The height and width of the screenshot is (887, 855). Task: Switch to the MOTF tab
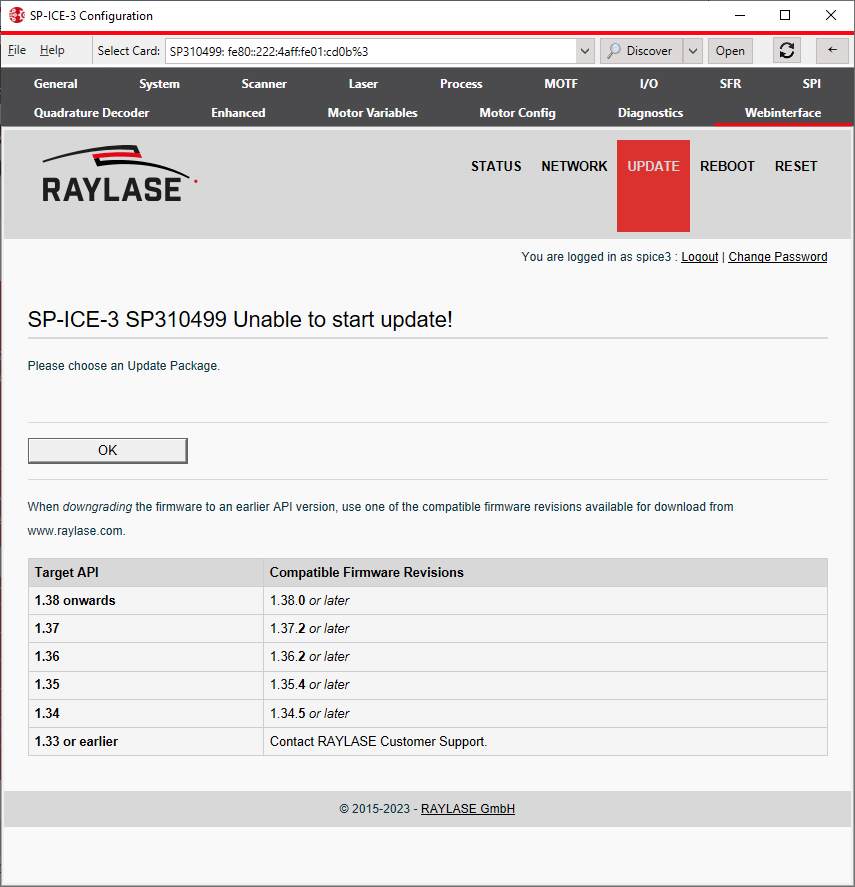[x=561, y=84]
